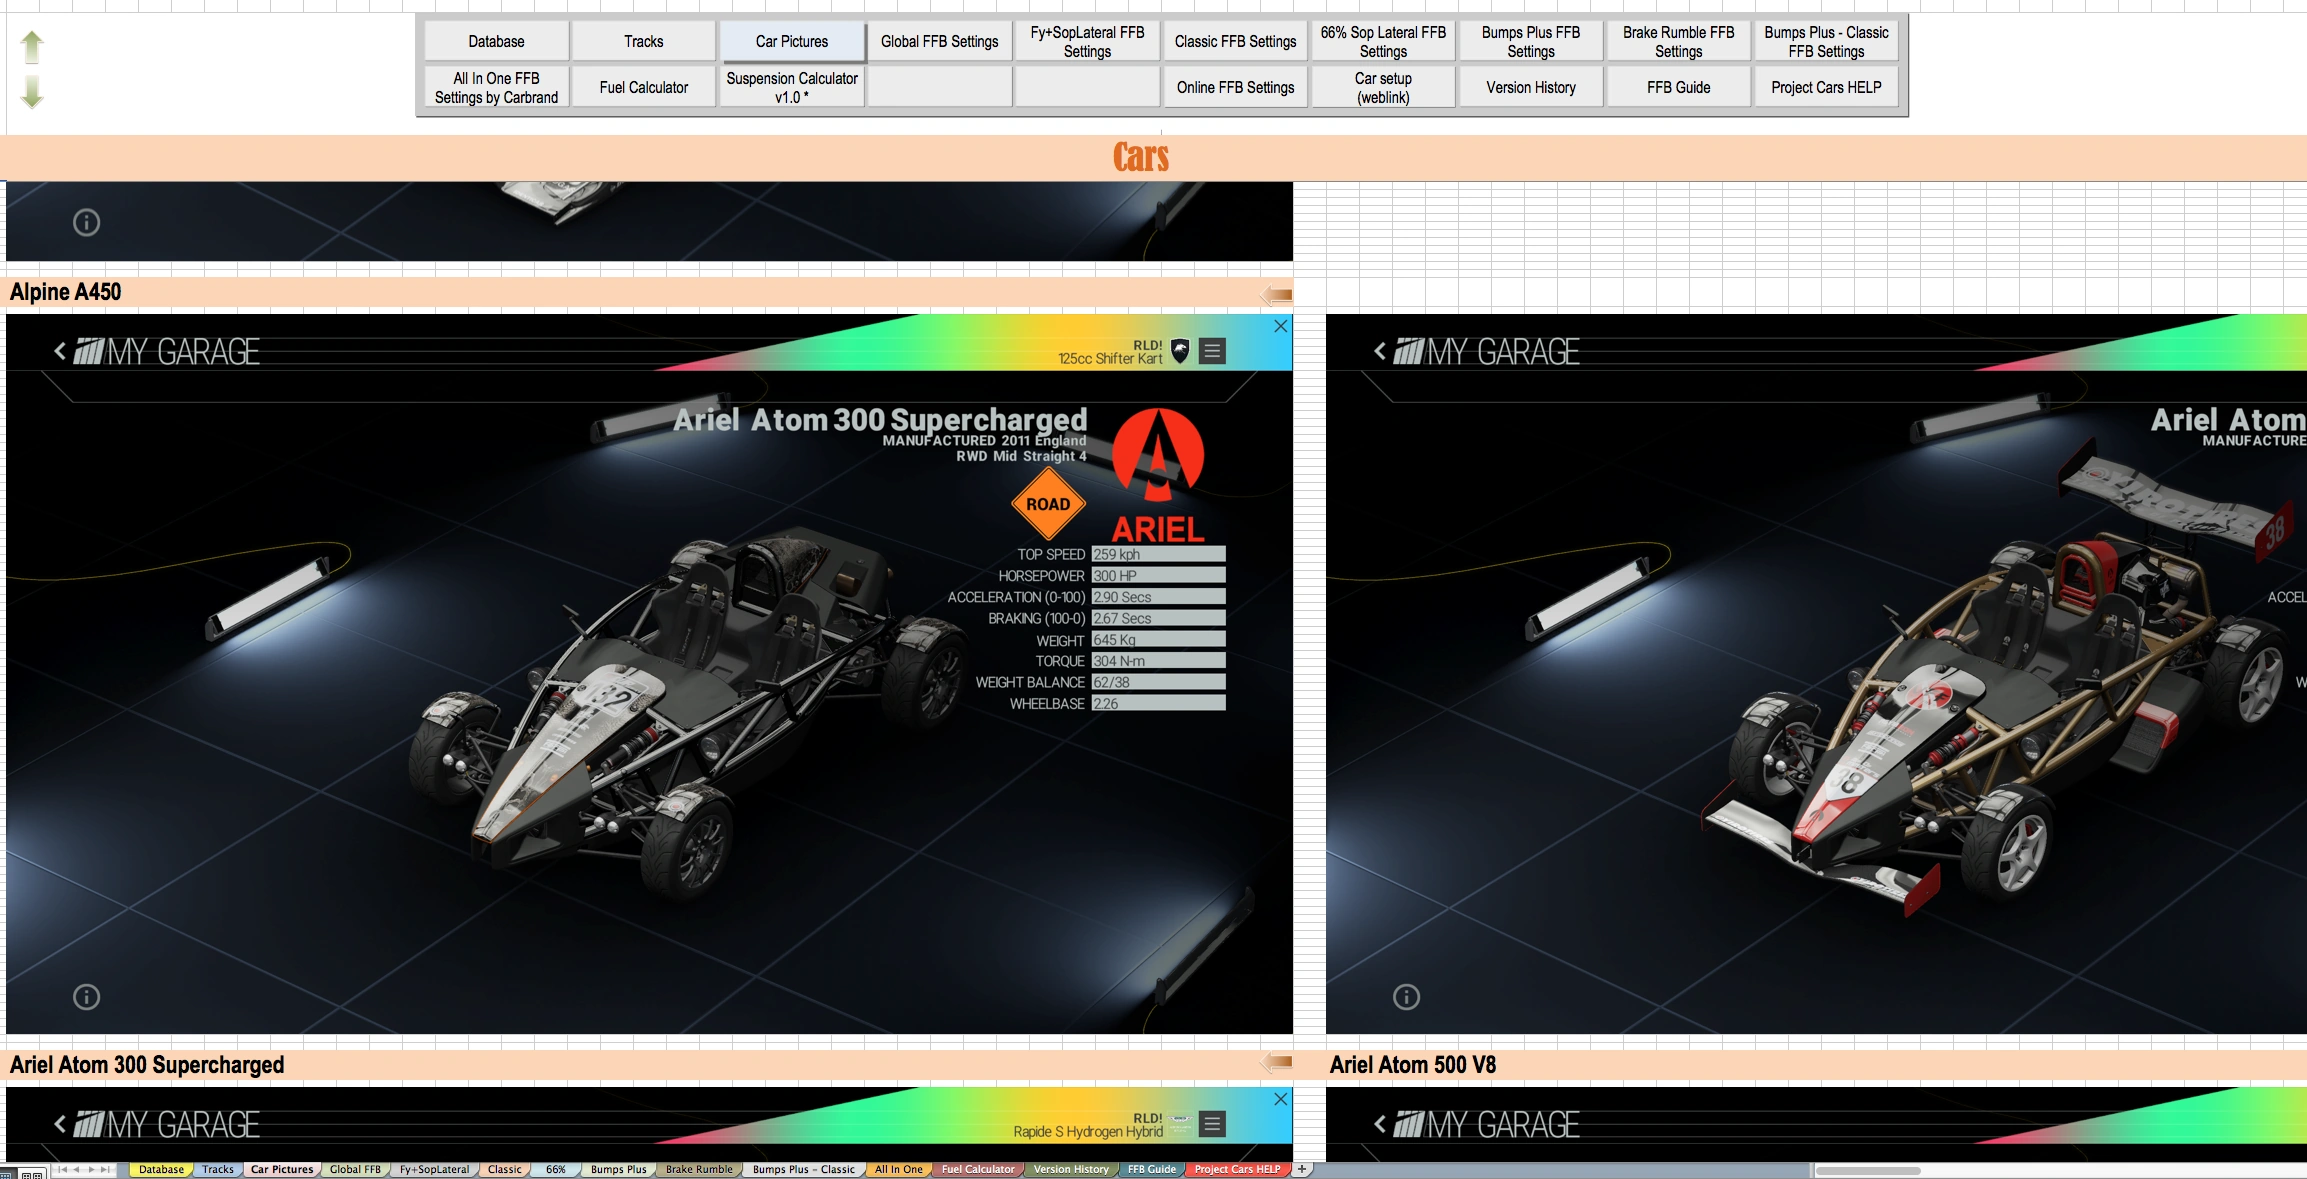Click the back arrow beside Ariel Atom 300 Supercharged

pos(1277,1063)
